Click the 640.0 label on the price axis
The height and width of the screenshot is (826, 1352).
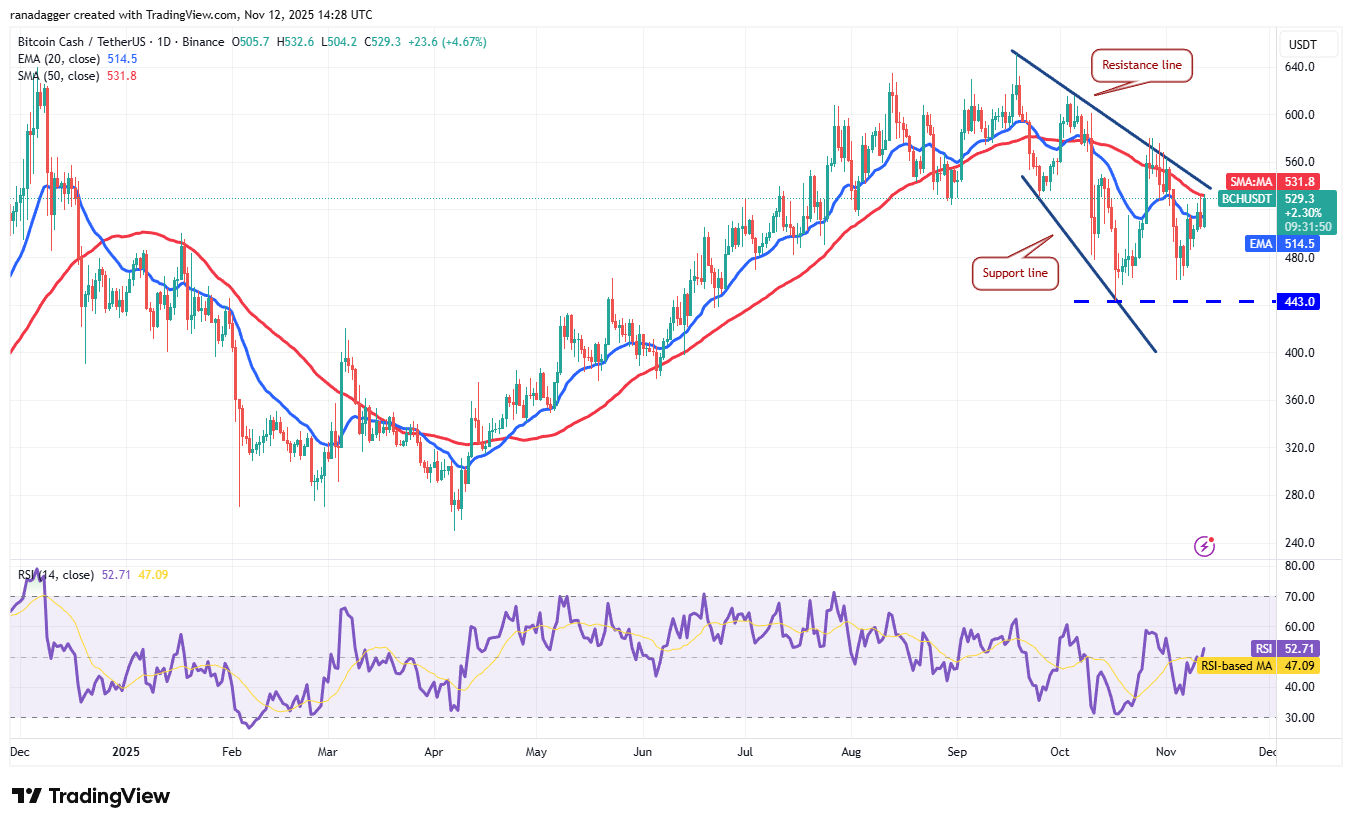(1301, 67)
